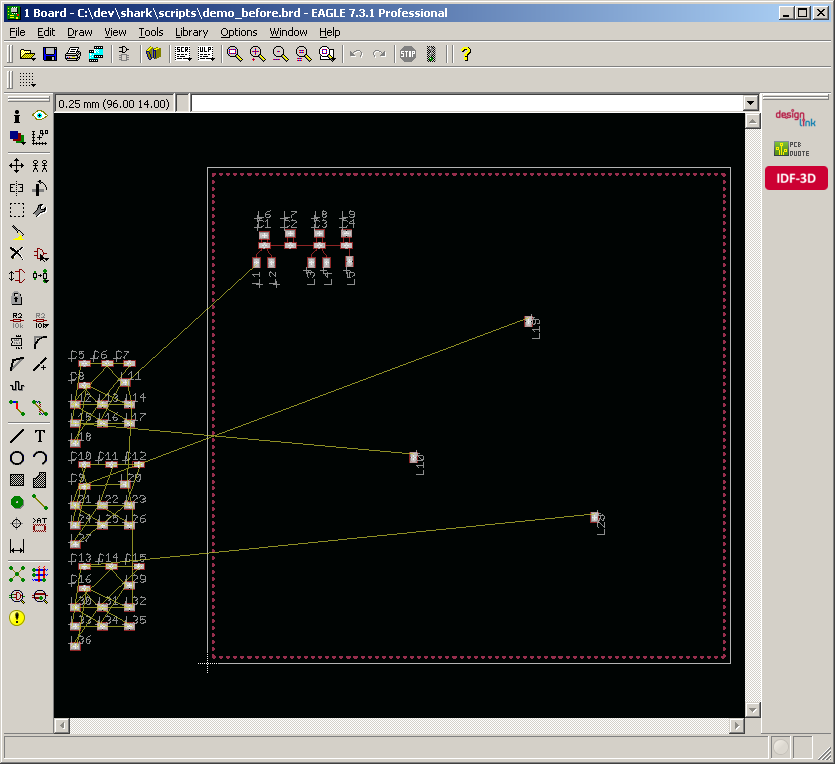Screen dimensions: 835x764
Task: Select the Copy tool
Action: (x=39, y=166)
